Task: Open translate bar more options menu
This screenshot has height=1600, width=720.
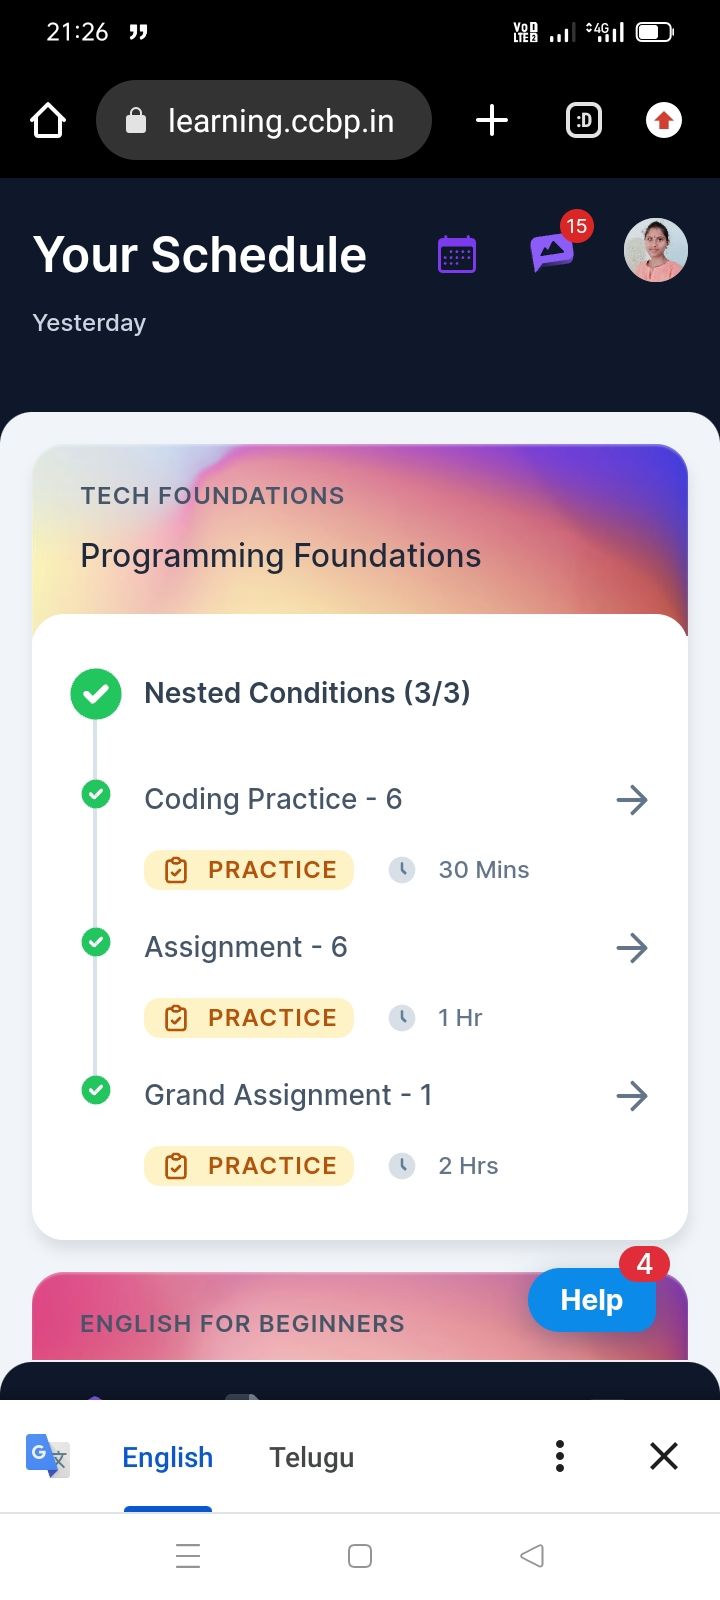Action: (x=560, y=1456)
